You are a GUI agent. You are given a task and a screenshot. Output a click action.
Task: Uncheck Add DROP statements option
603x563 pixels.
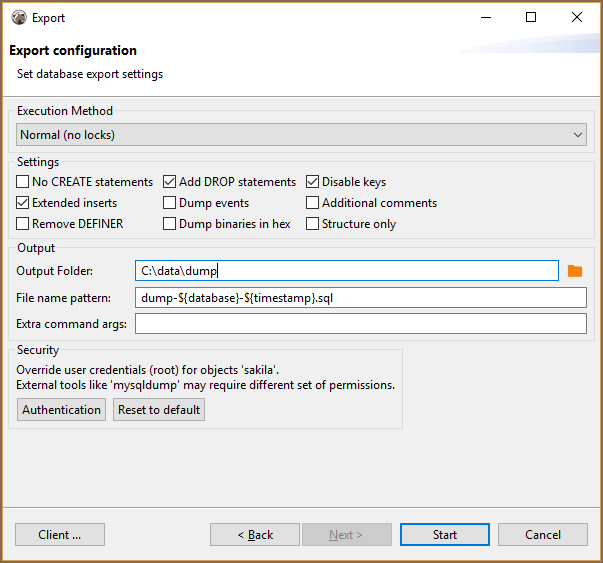pyautogui.click(x=170, y=182)
